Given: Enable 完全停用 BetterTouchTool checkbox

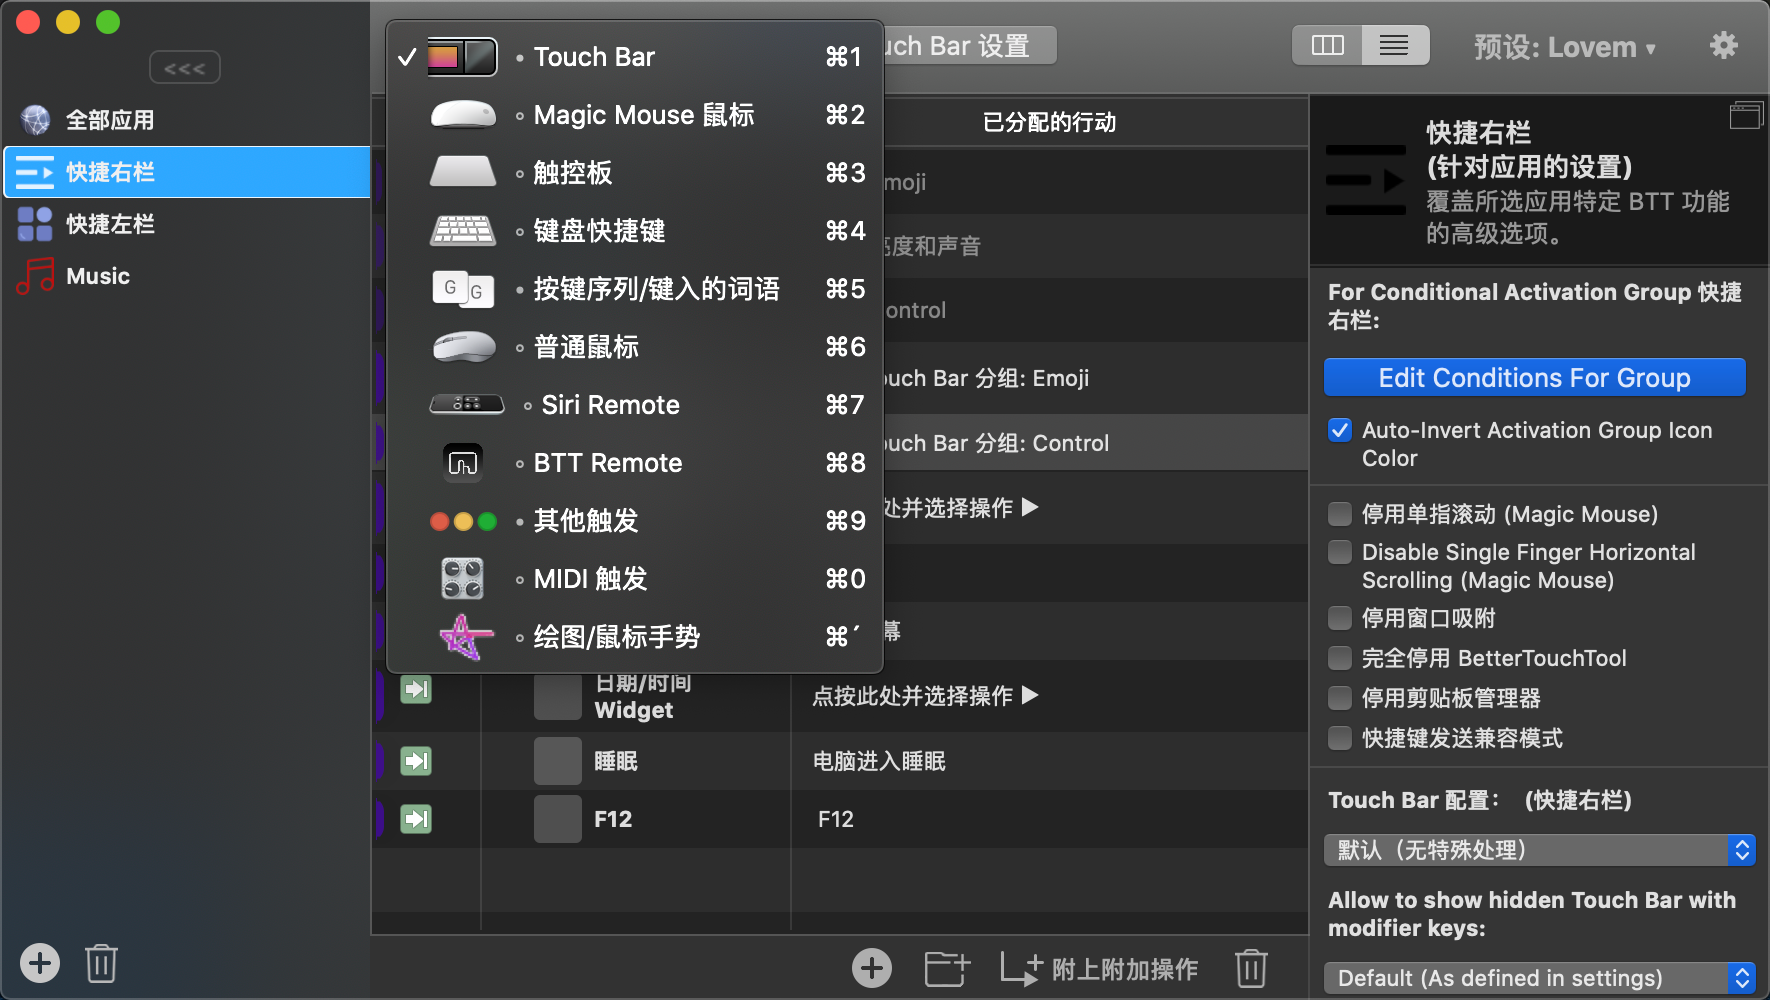Looking at the screenshot, I should tap(1340, 658).
